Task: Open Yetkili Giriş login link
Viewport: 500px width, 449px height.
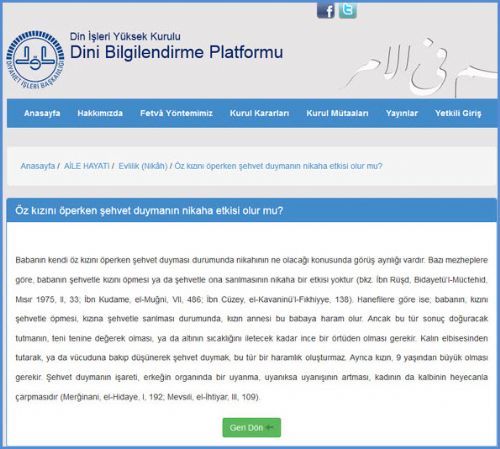Action: click(458, 113)
